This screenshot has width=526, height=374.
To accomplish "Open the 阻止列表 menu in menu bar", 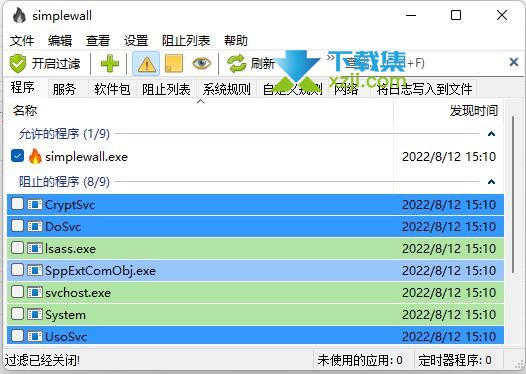I will coord(186,41).
